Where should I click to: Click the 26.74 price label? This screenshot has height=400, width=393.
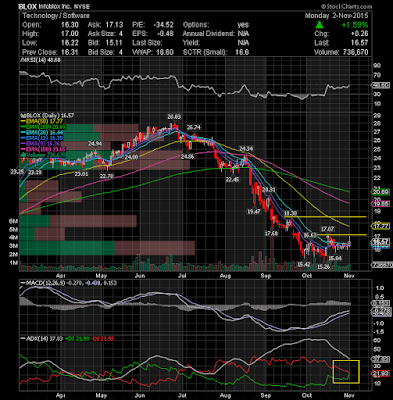pos(194,127)
